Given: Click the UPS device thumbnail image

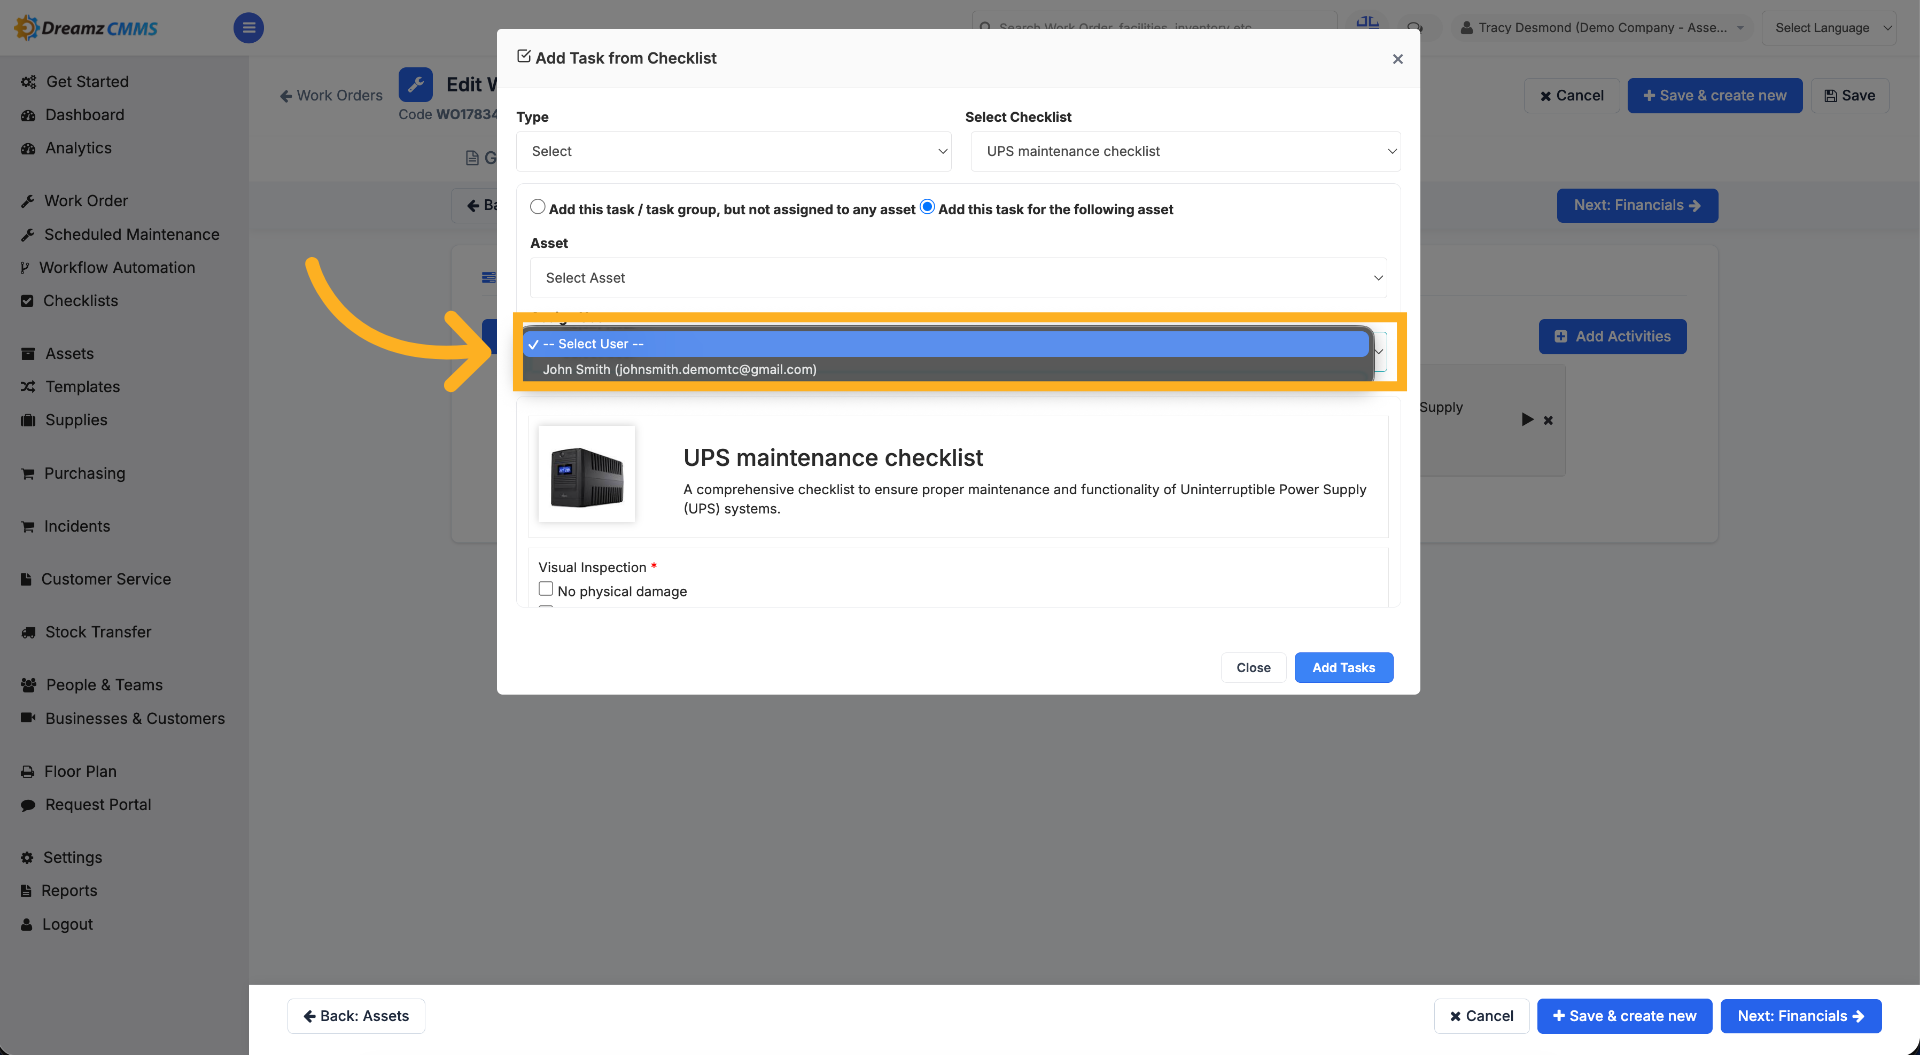Looking at the screenshot, I should point(587,474).
